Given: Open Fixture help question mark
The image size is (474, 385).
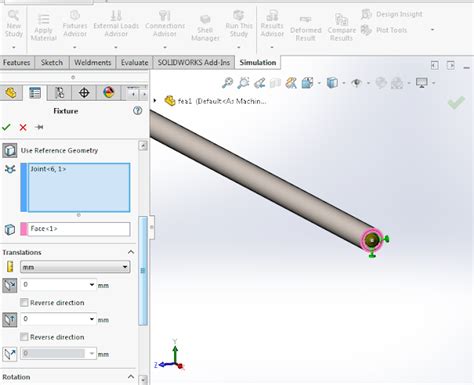Looking at the screenshot, I should [137, 111].
